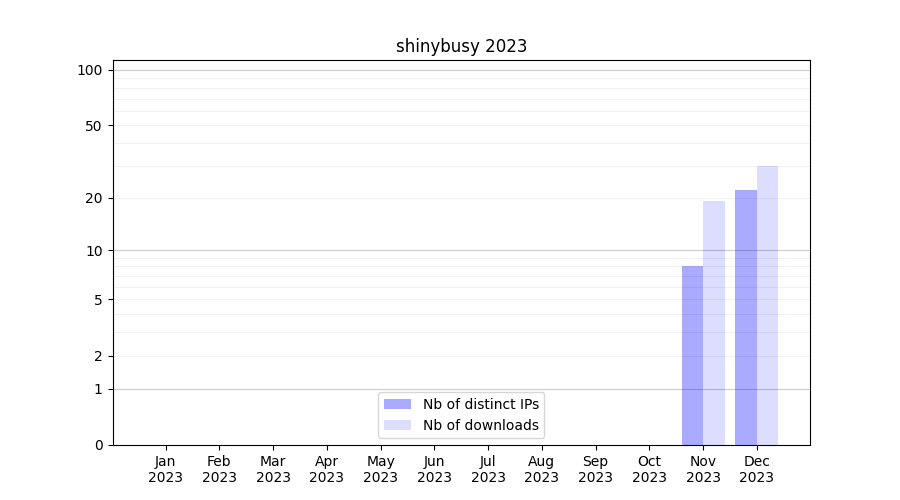
Task: Click the 100 y-axis tick label
Action: coord(90,70)
